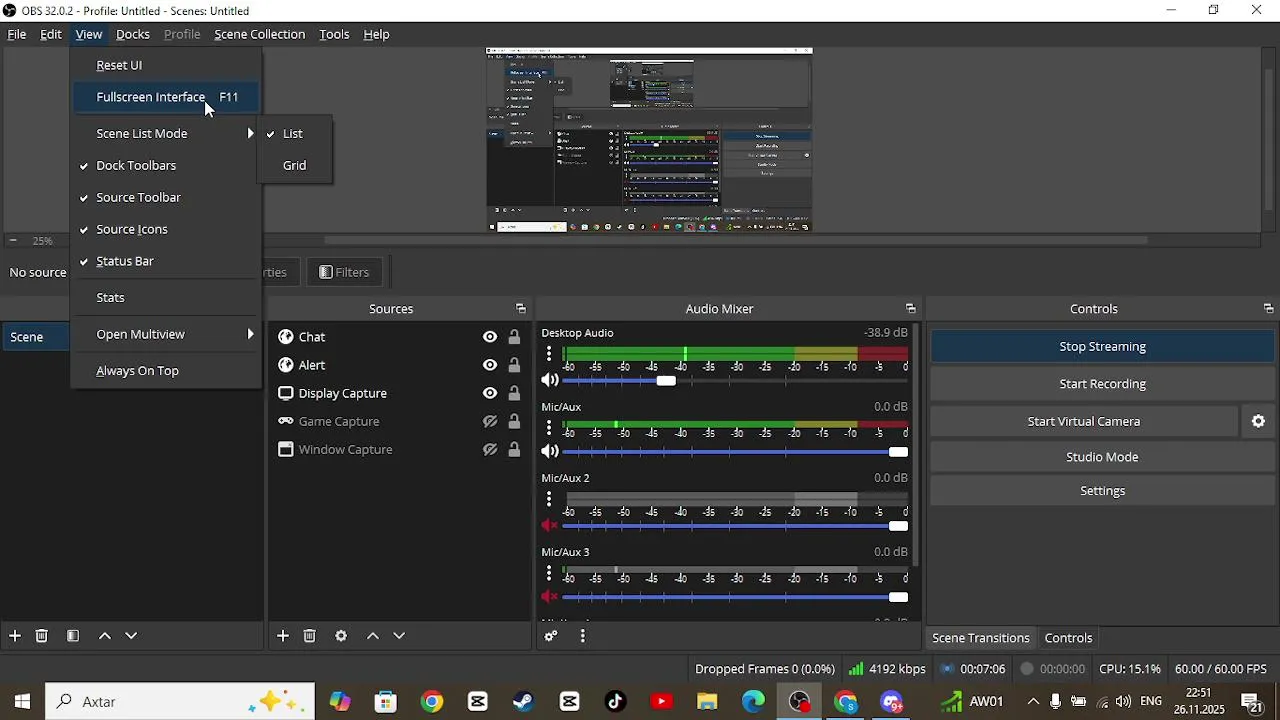1280x720 pixels.
Task: Open Desktop Audio options three-dot menu
Action: point(549,354)
